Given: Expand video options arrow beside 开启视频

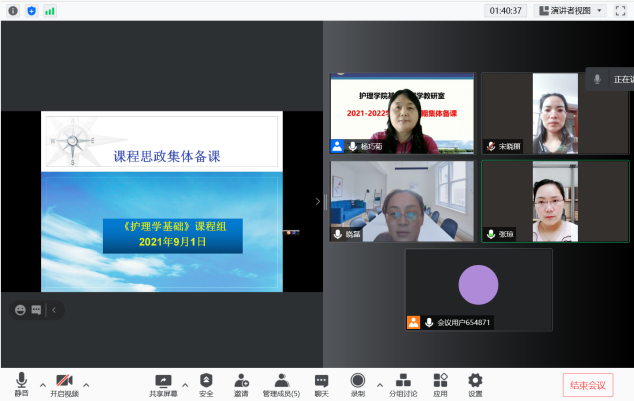Looking at the screenshot, I should tap(86, 383).
